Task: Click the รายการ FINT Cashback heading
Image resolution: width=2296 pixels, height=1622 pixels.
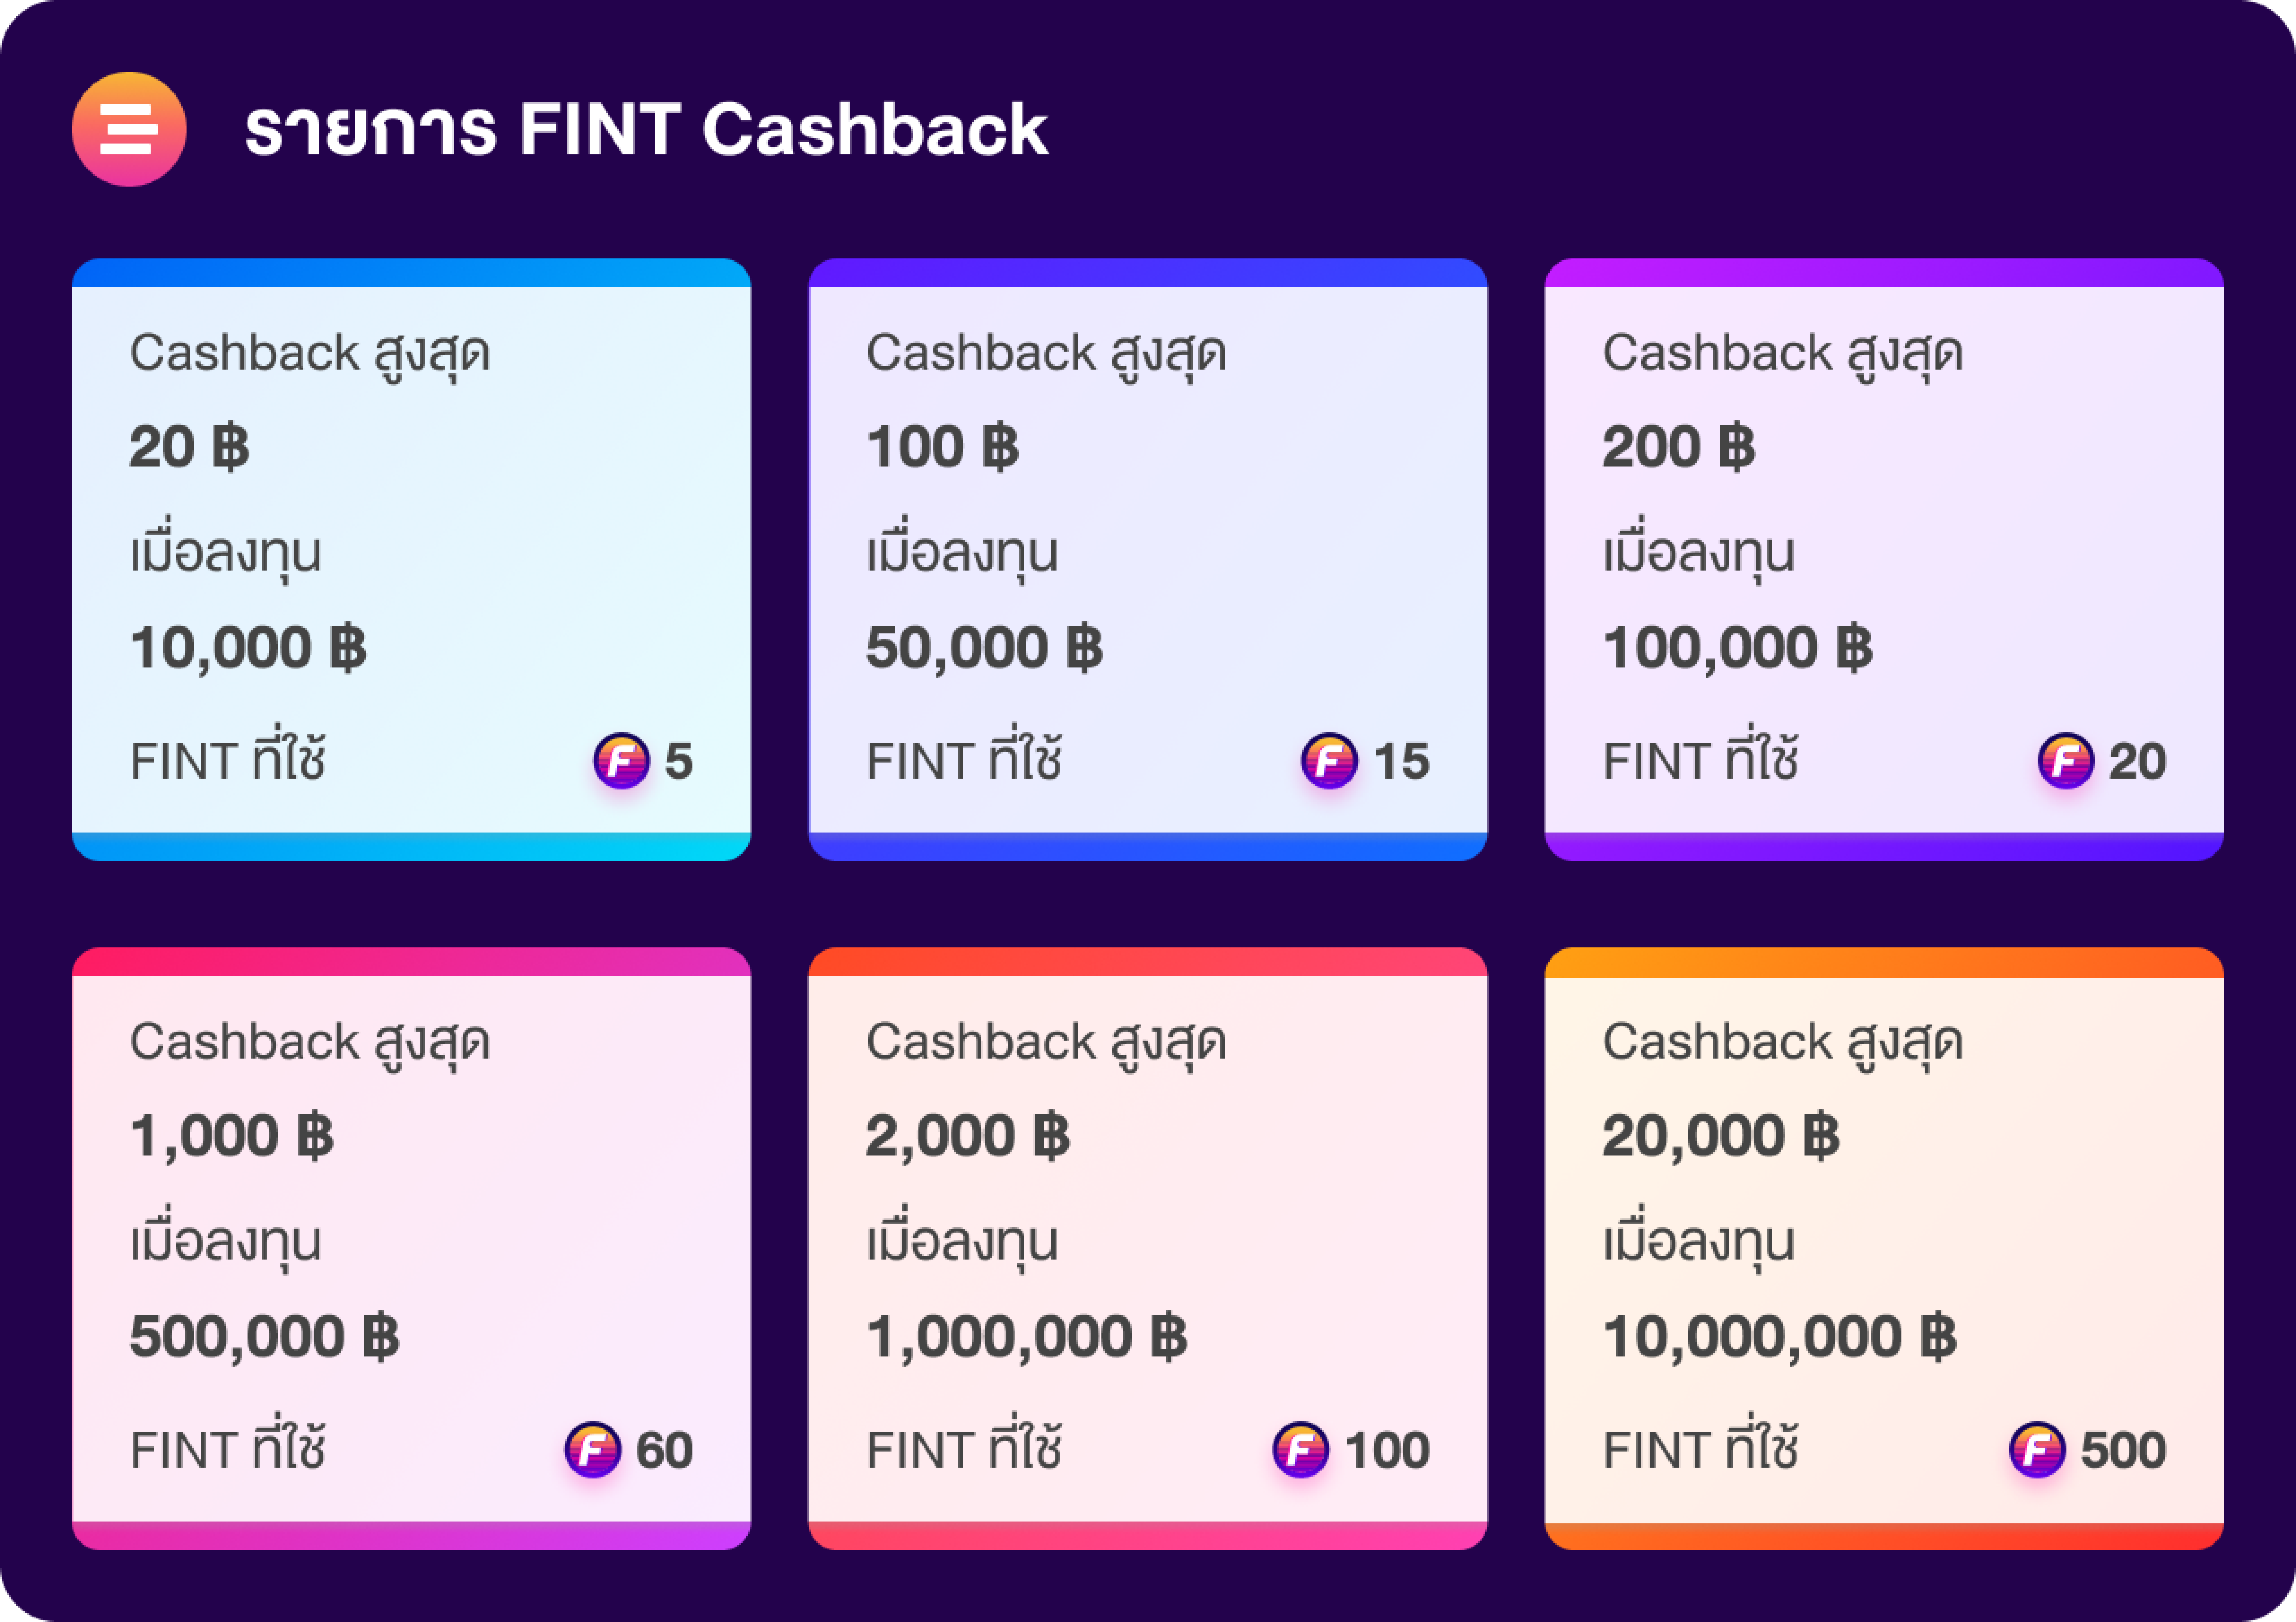Action: 646,130
